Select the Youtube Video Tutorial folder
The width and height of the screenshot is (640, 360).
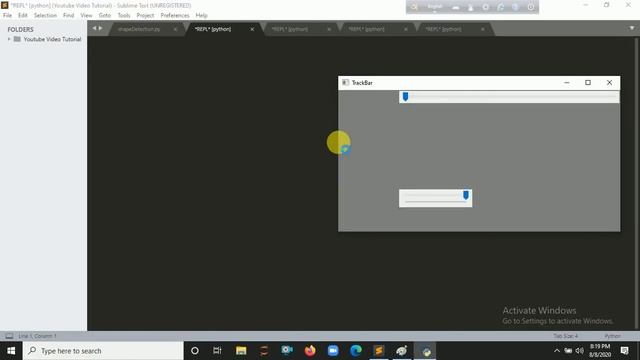[52, 39]
